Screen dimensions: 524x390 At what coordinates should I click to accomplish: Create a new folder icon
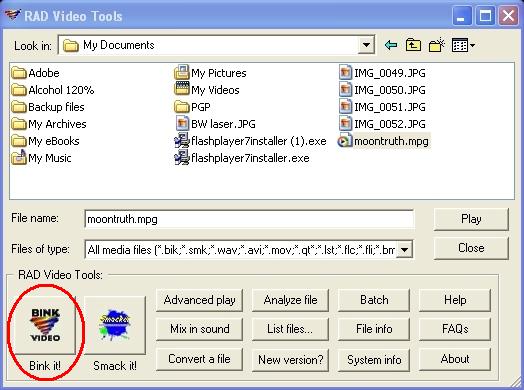pos(436,45)
